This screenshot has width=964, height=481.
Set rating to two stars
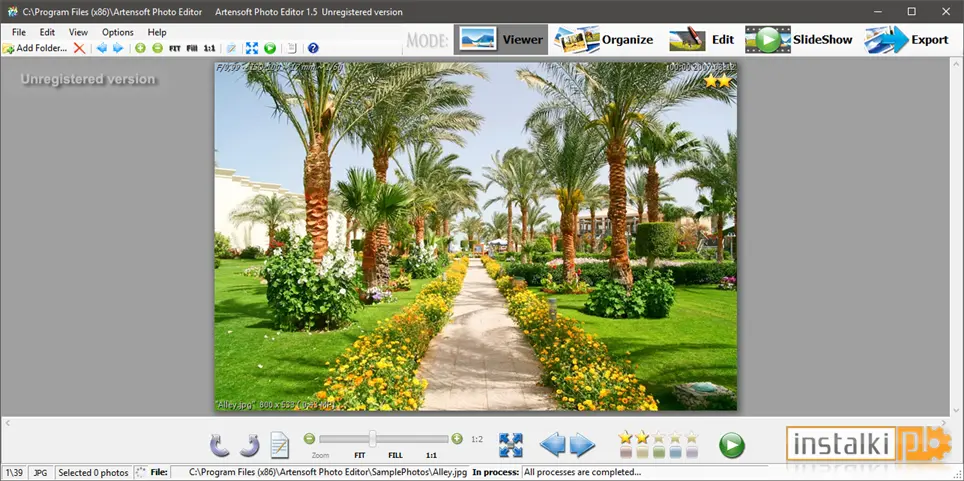[x=642, y=437]
